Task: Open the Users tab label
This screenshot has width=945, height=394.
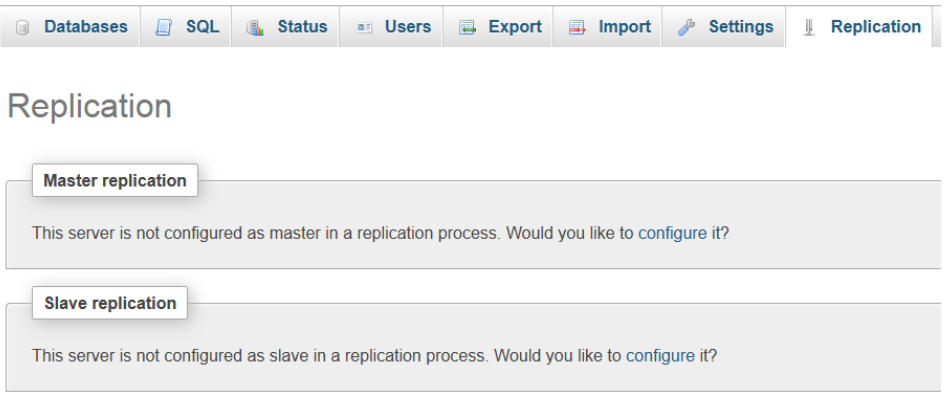Action: click(408, 27)
